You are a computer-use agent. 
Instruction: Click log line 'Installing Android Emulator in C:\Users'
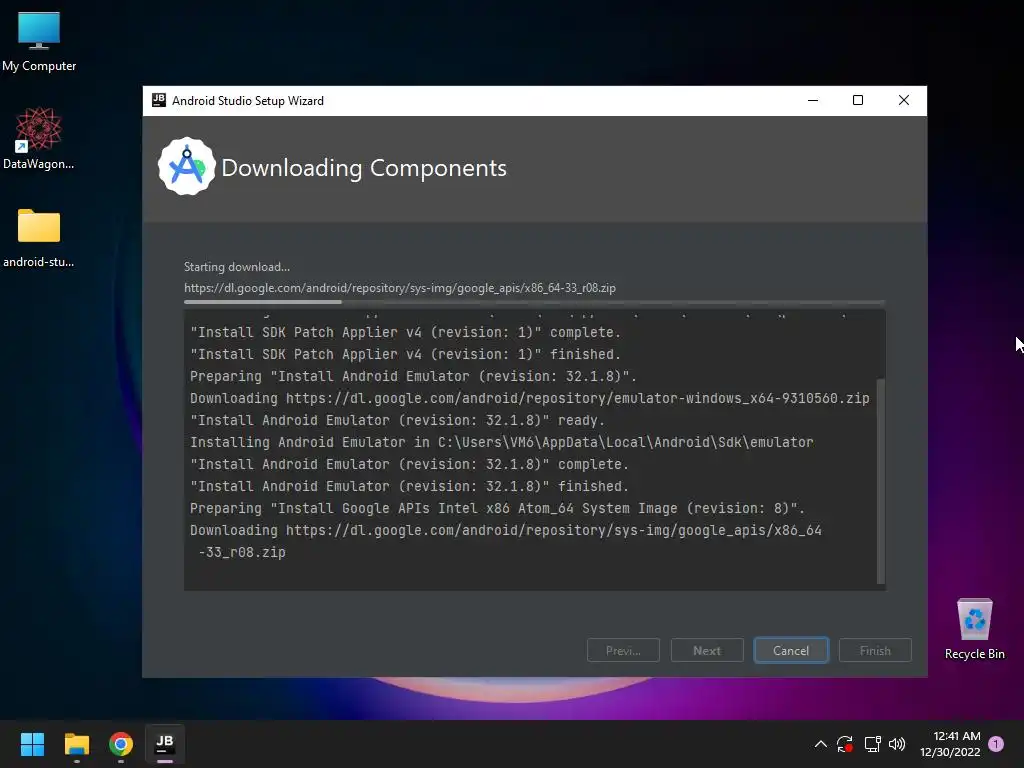tap(502, 442)
